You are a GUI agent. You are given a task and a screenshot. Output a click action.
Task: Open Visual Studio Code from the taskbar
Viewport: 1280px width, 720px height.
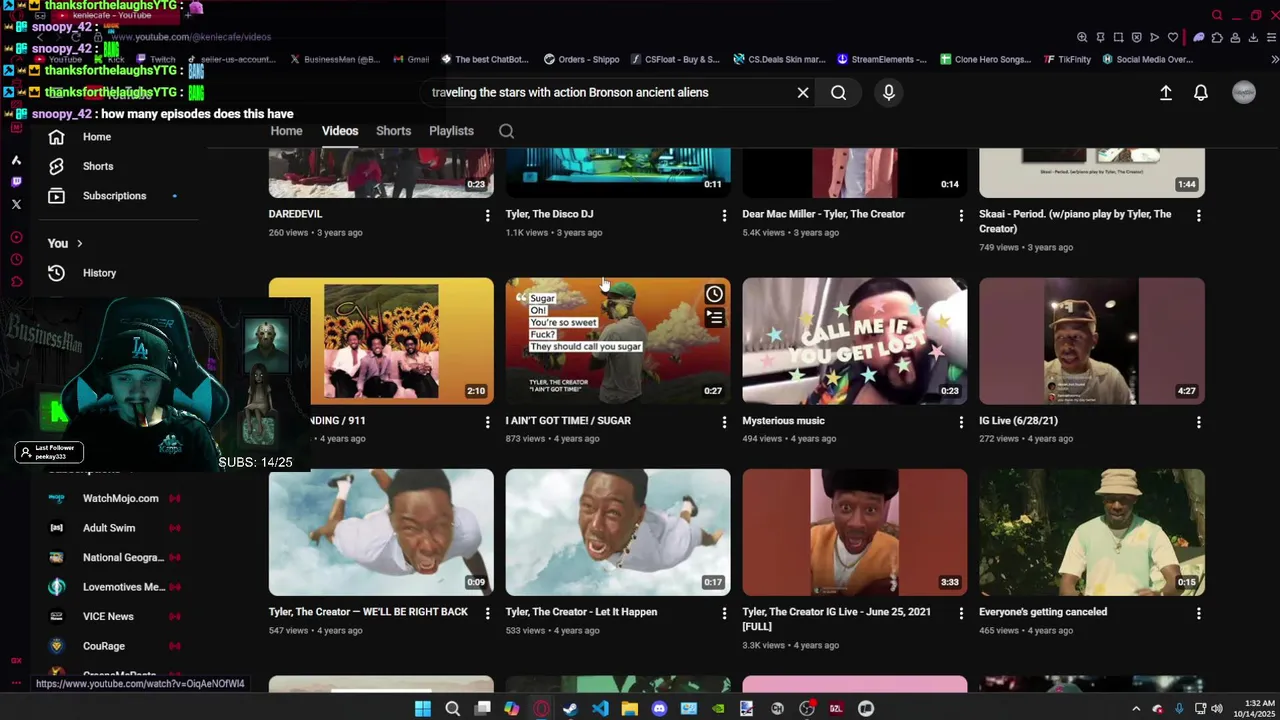[x=600, y=709]
